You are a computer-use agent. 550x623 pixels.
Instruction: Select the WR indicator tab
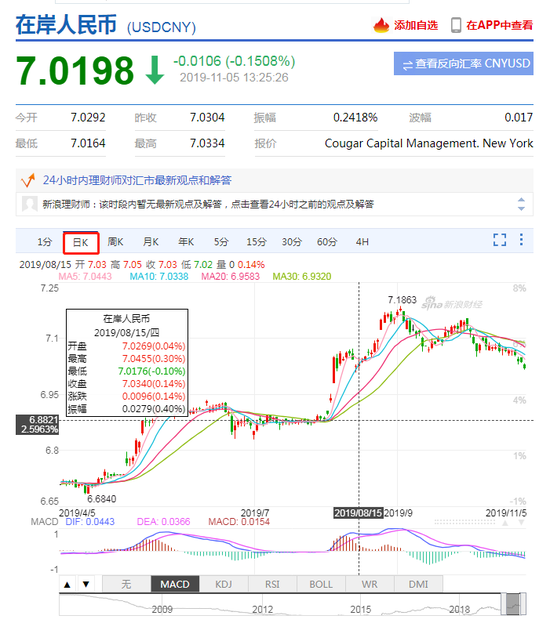[370, 584]
